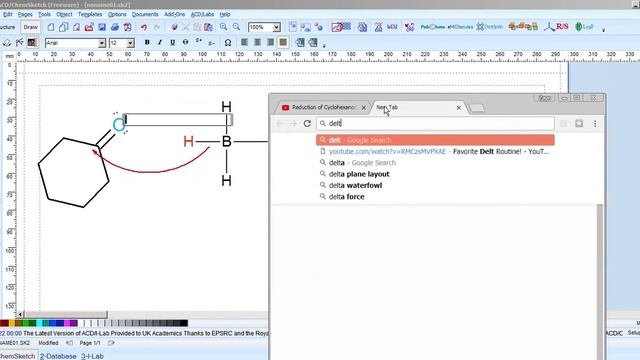Click the Export to PDF icon
The height and width of the screenshot is (360, 640).
click(x=128, y=27)
